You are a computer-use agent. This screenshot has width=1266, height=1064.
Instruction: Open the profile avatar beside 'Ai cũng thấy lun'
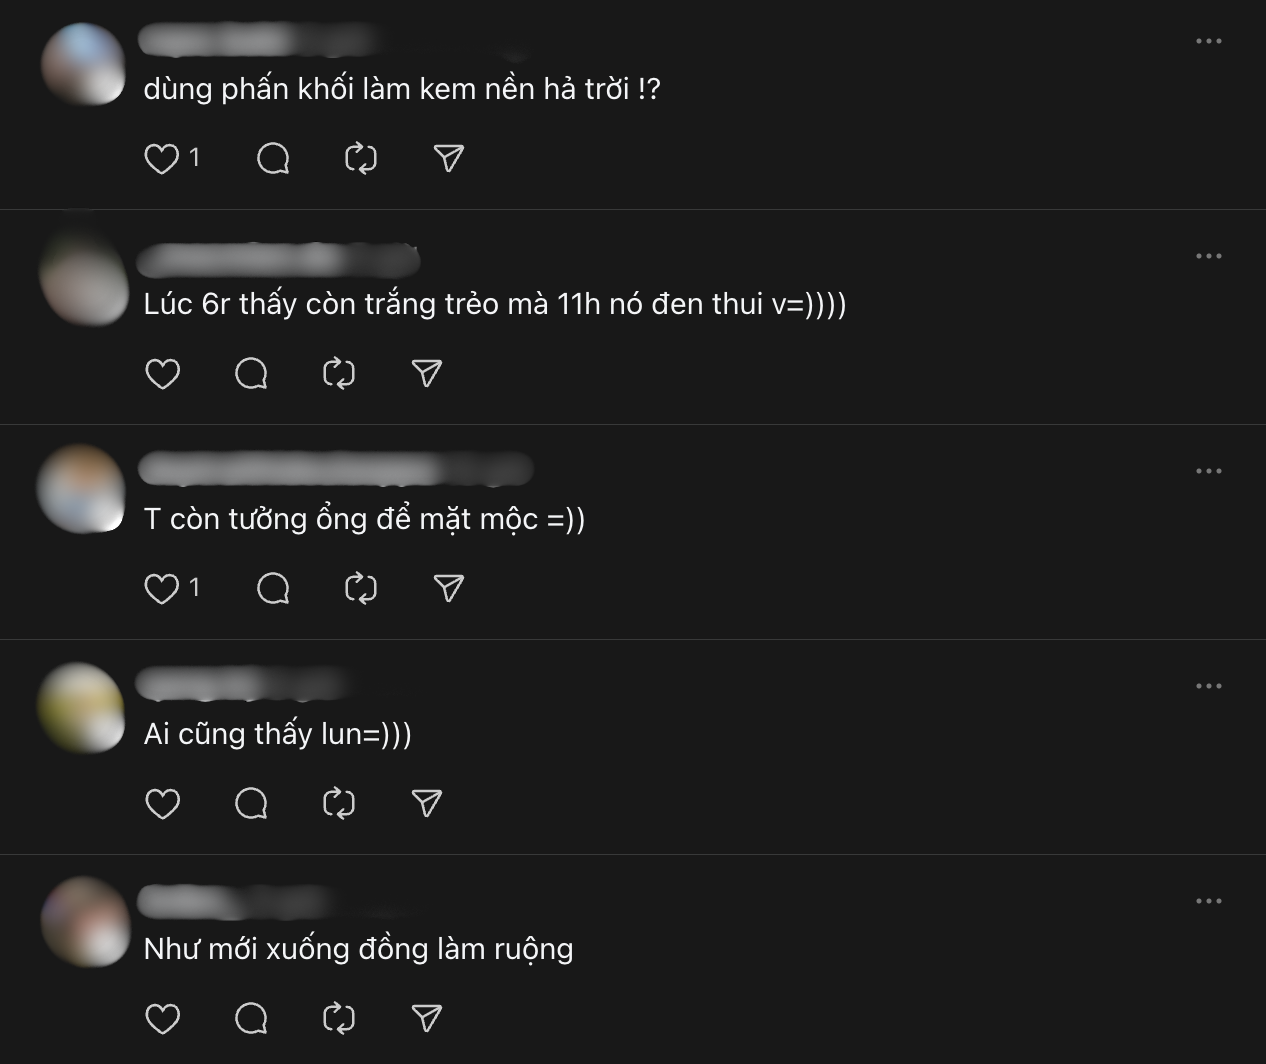[82, 707]
